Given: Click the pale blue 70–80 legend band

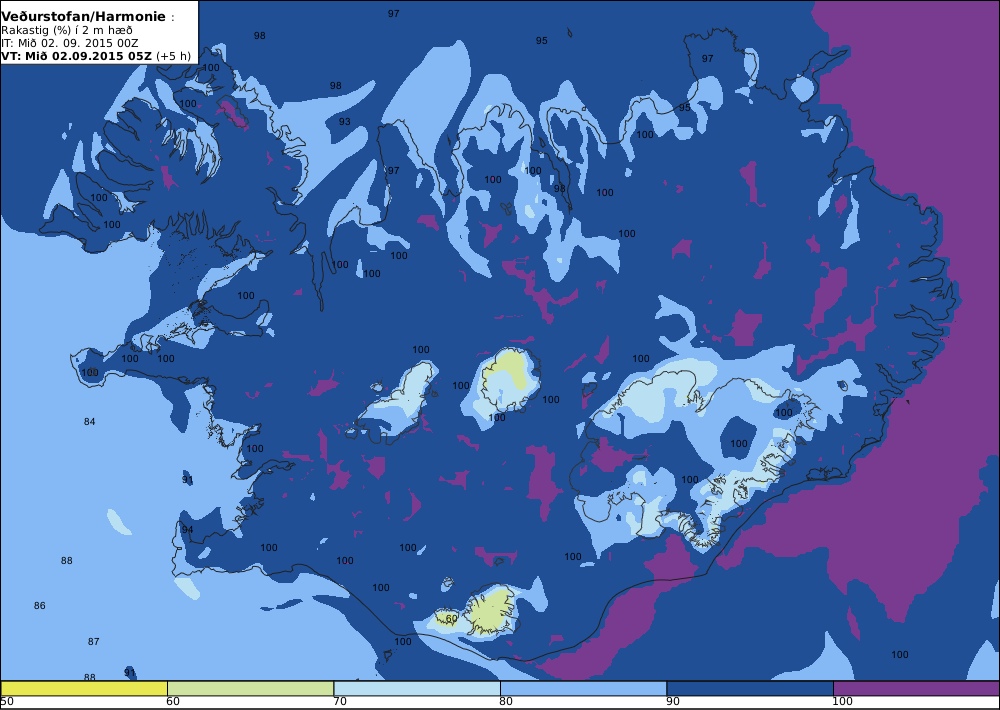Looking at the screenshot, I should (x=416, y=688).
